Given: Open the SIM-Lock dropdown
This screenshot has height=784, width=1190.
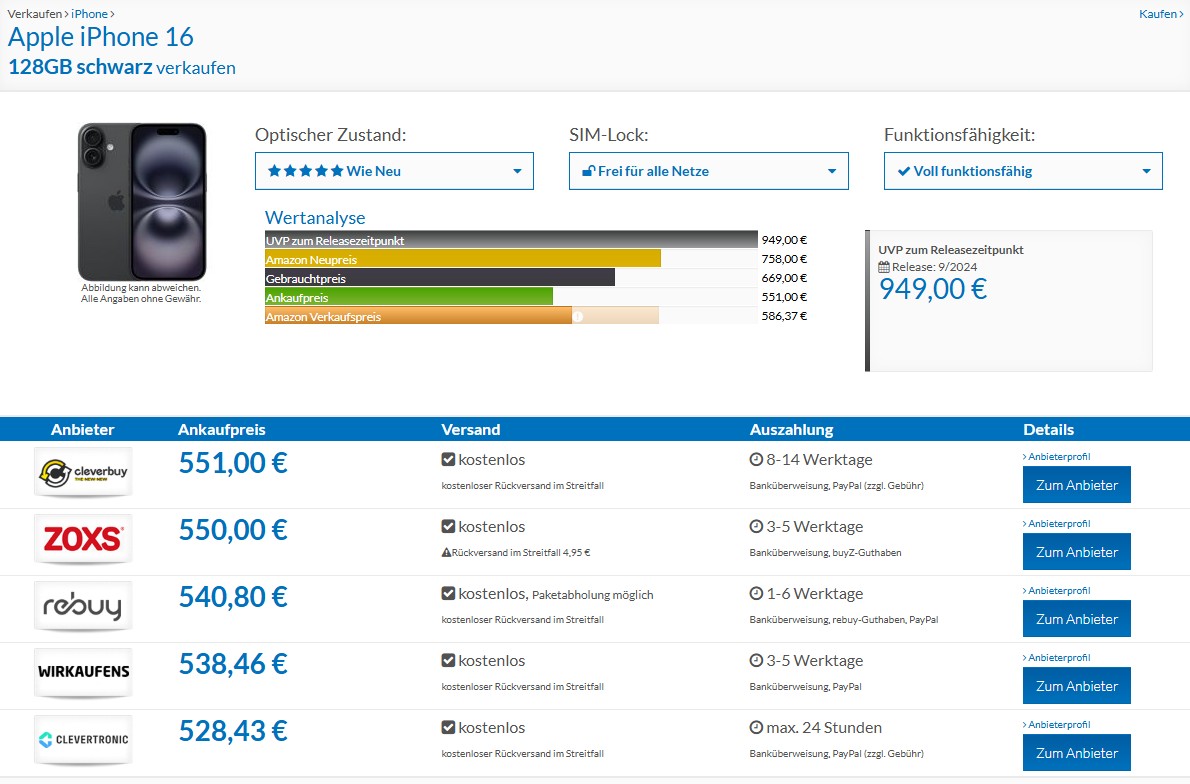Looking at the screenshot, I should 708,171.
